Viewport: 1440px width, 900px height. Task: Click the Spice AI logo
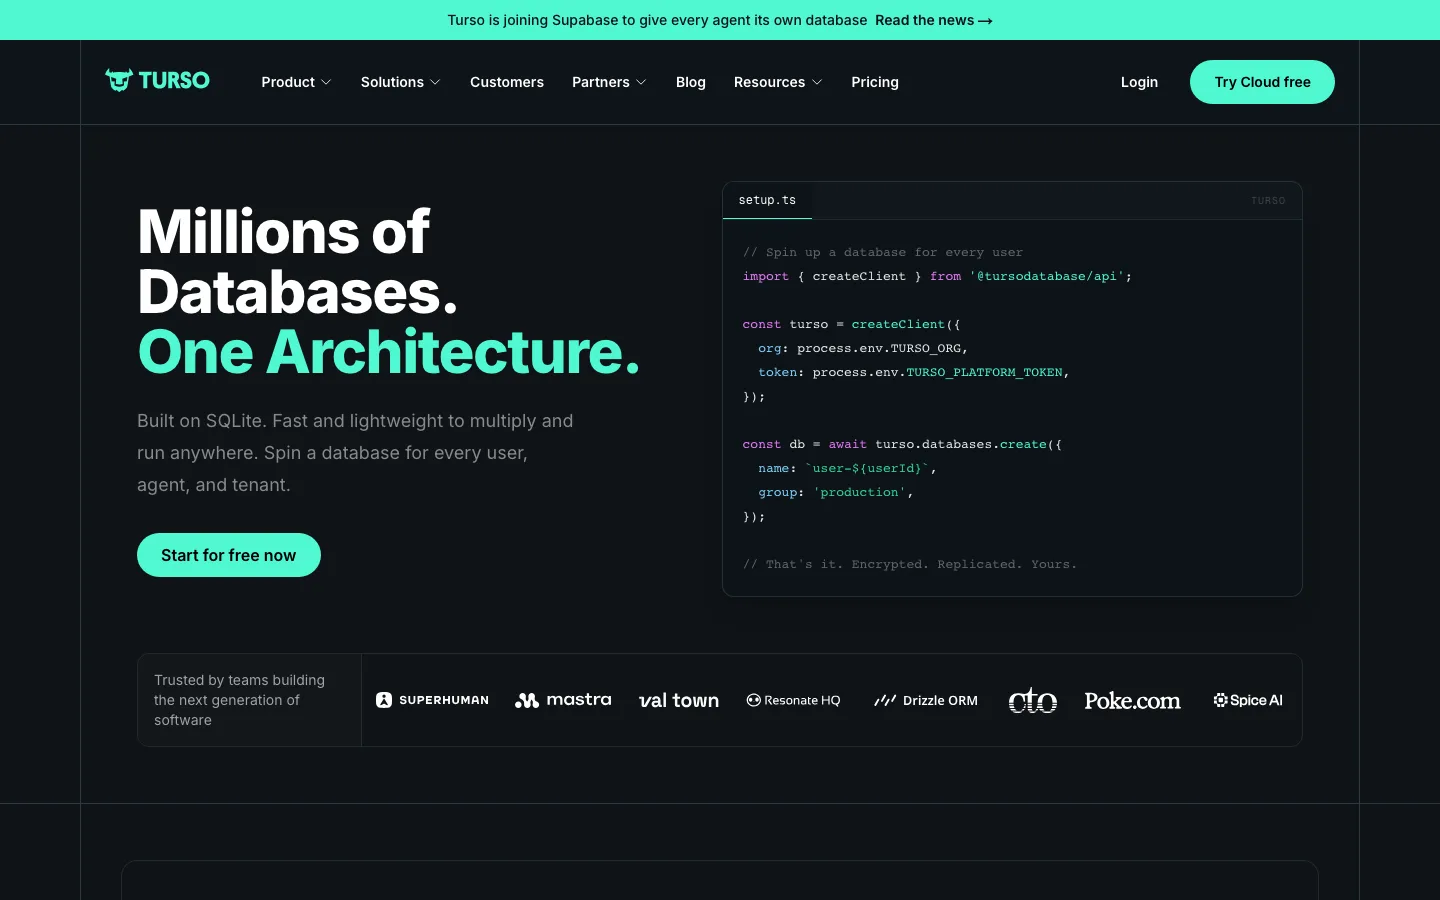pos(1248,700)
